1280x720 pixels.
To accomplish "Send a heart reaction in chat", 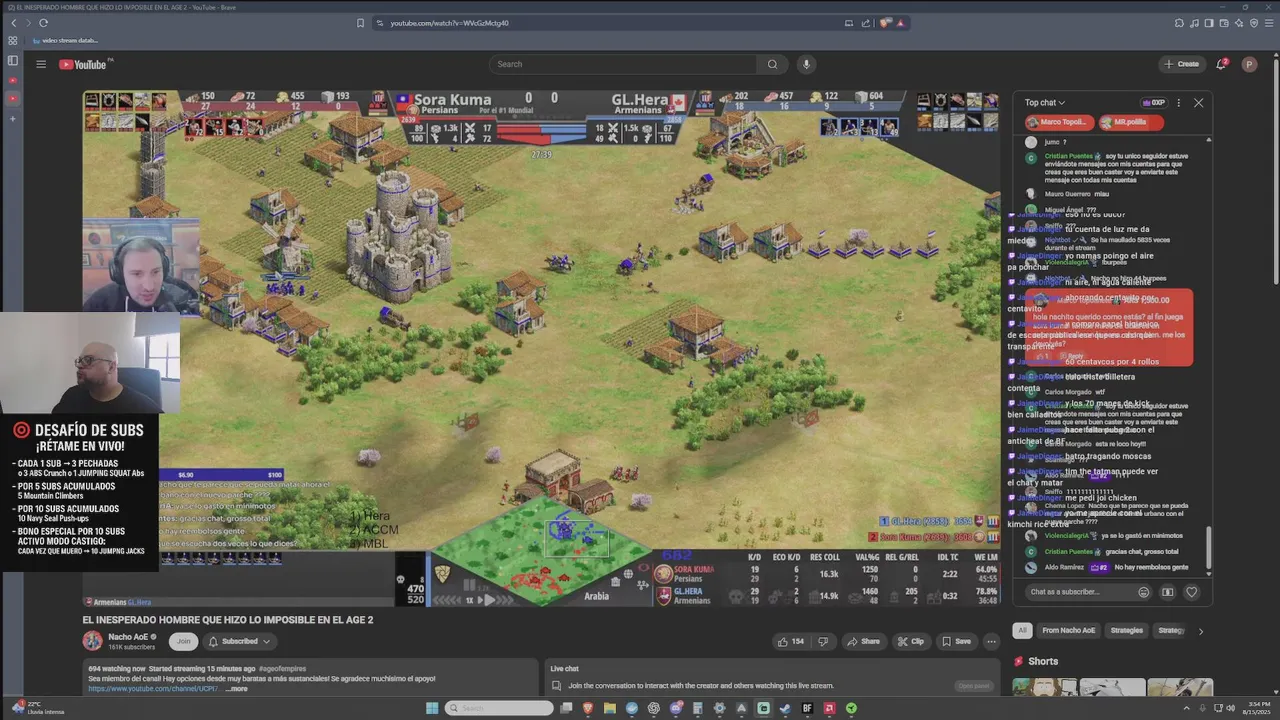I will (x=1191, y=592).
